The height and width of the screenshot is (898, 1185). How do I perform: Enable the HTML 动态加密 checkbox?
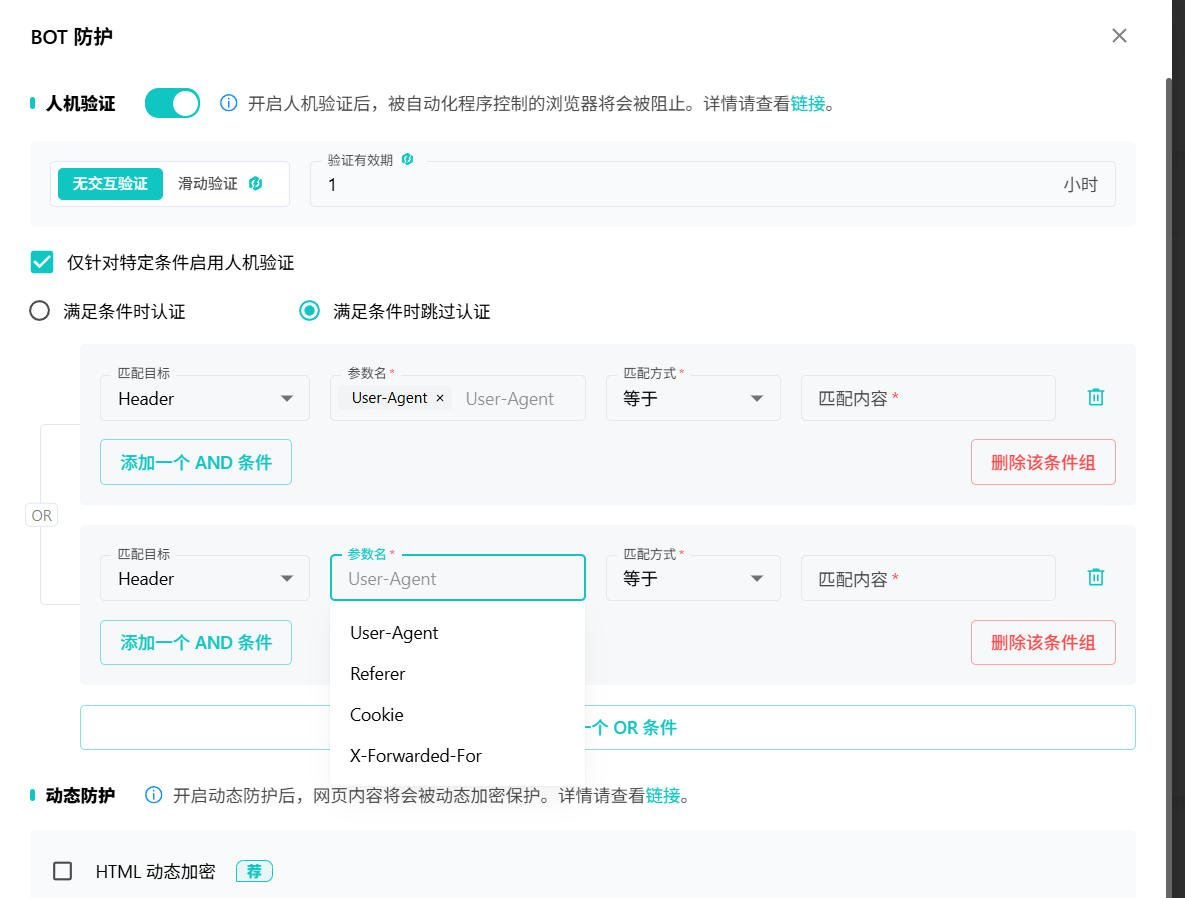(x=63, y=871)
